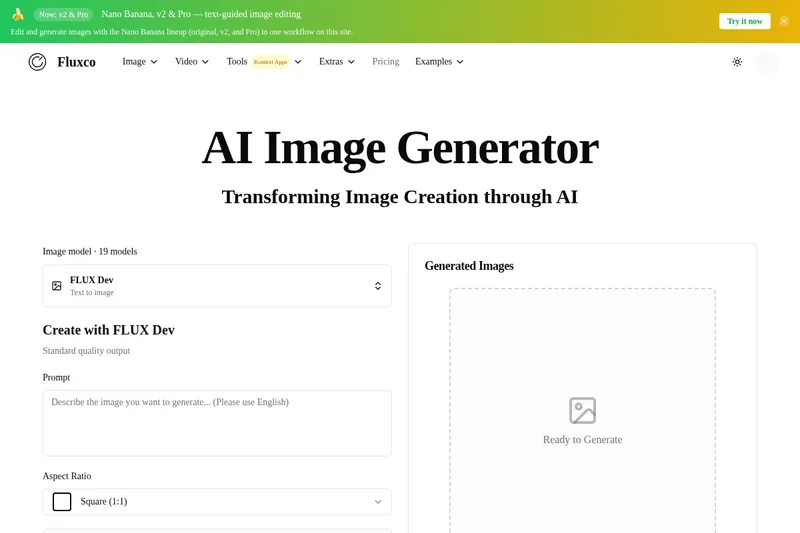This screenshot has height=533, width=800.
Task: Click the Fluxco brand name link
Action: pos(77,62)
